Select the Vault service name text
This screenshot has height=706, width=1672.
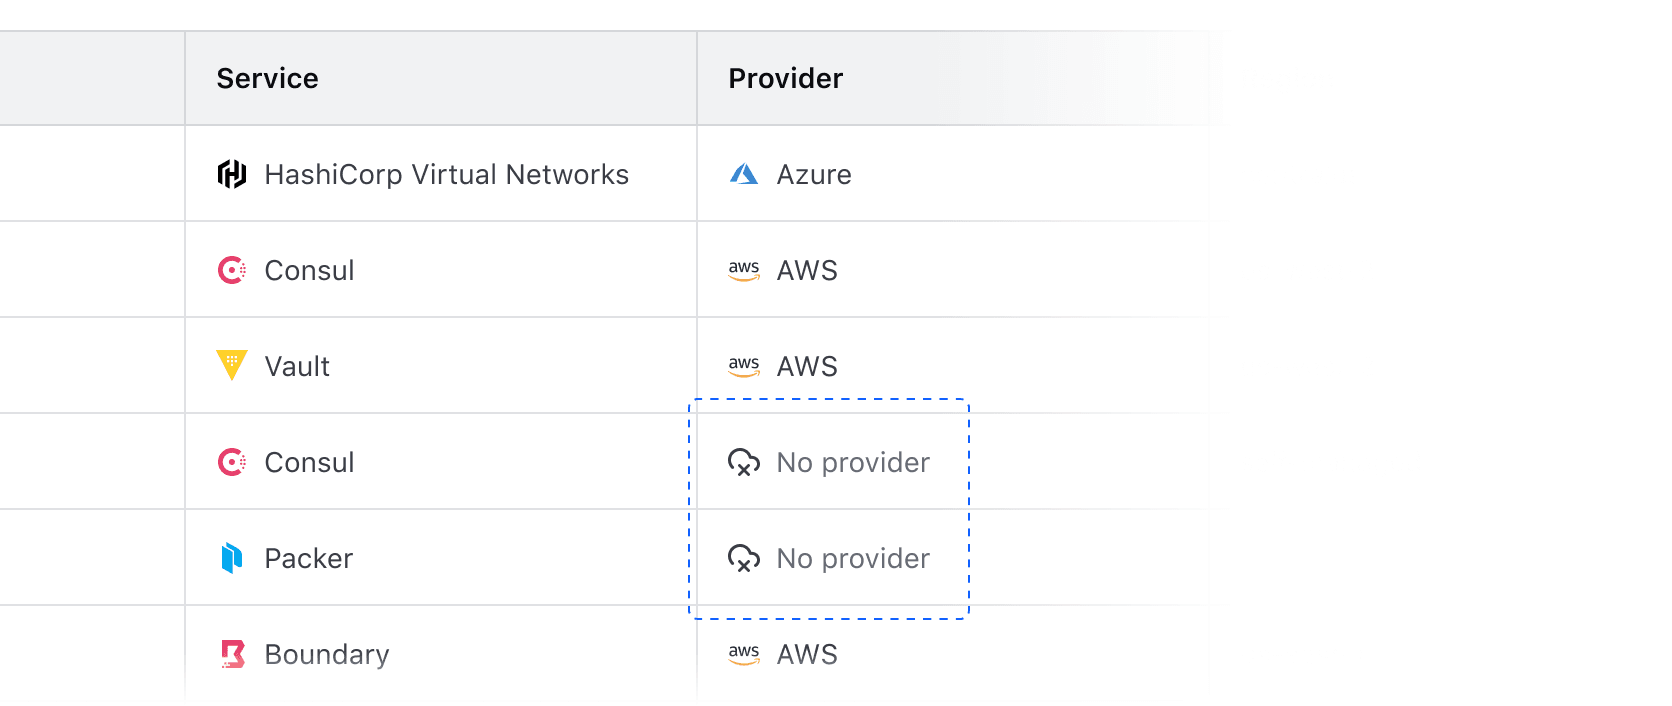point(296,365)
